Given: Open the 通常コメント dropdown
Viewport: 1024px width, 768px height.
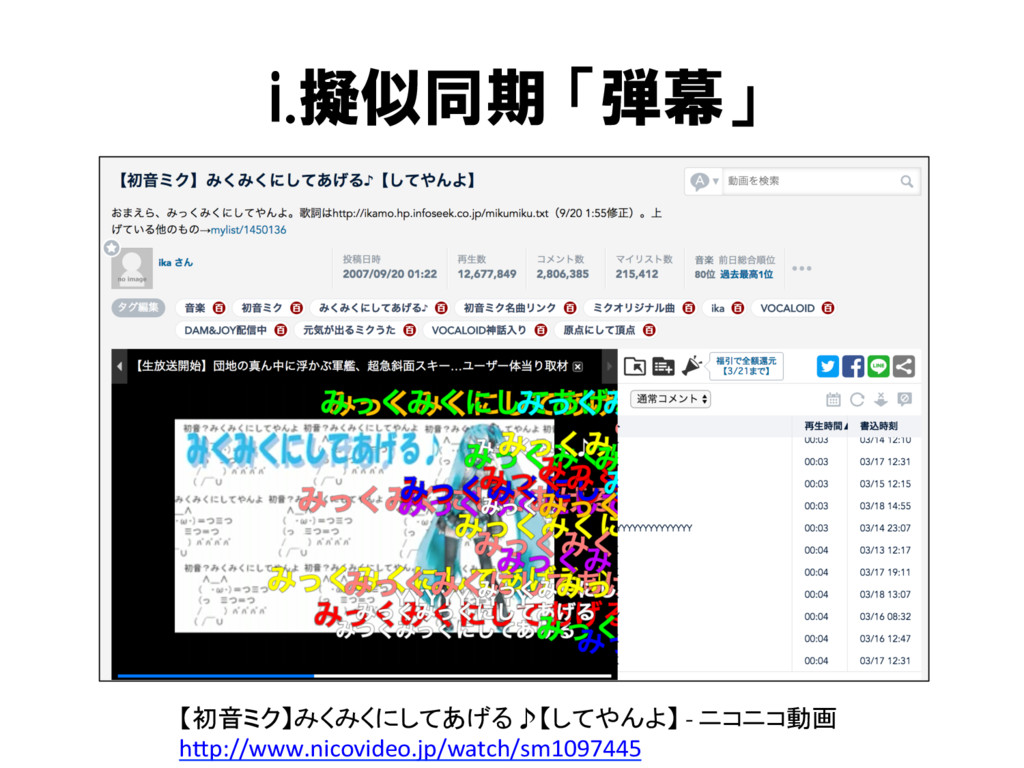Looking at the screenshot, I should pos(671,399).
